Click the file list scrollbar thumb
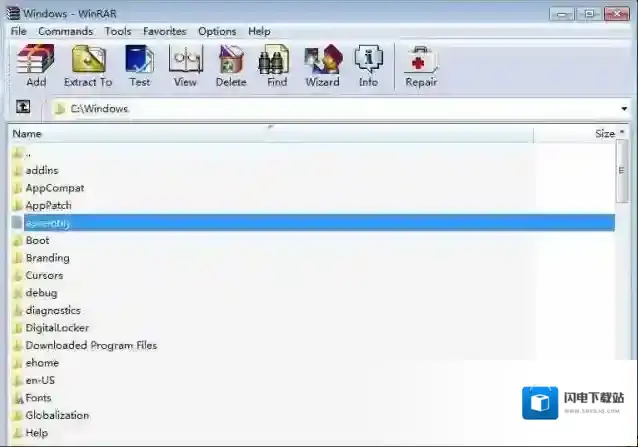Viewport: 638px width, 447px height. 622,171
